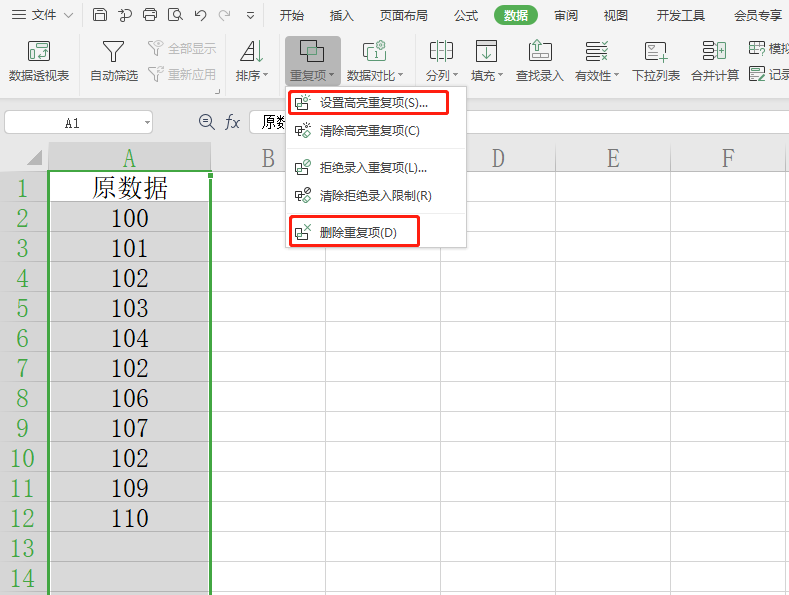Image resolution: width=789 pixels, height=595 pixels.
Task: Click the save icon in quick toolbar
Action: [x=100, y=15]
